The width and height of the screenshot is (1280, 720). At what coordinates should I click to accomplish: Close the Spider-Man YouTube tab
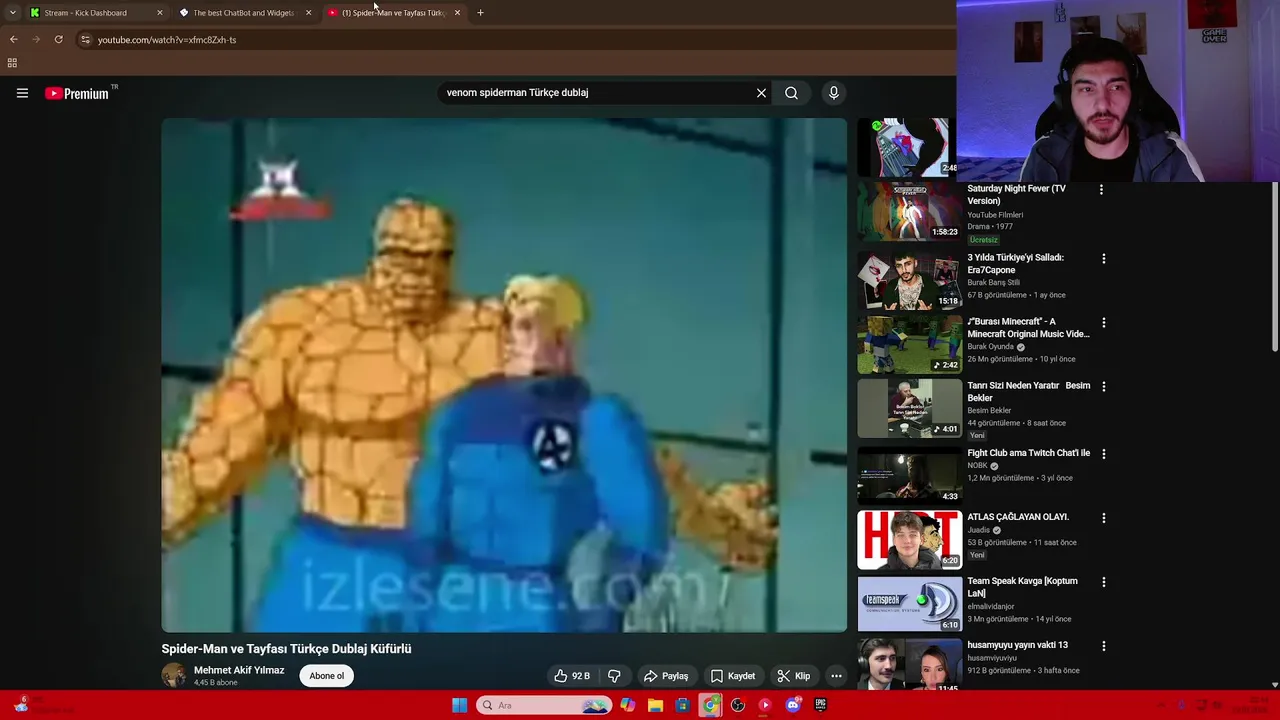pos(457,13)
